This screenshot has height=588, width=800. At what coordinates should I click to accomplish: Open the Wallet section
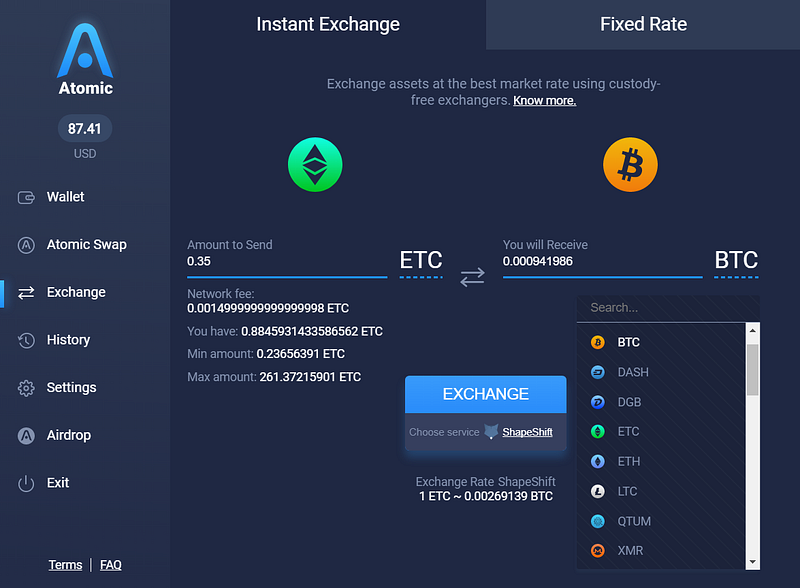click(x=65, y=197)
